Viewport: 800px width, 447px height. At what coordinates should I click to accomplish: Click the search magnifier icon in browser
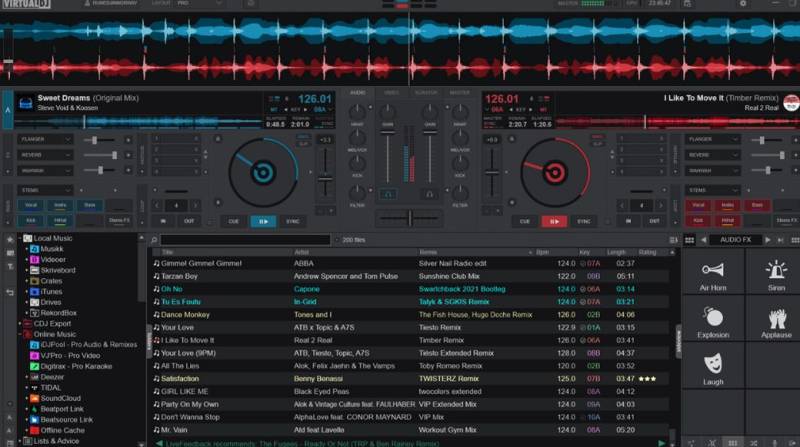154,240
